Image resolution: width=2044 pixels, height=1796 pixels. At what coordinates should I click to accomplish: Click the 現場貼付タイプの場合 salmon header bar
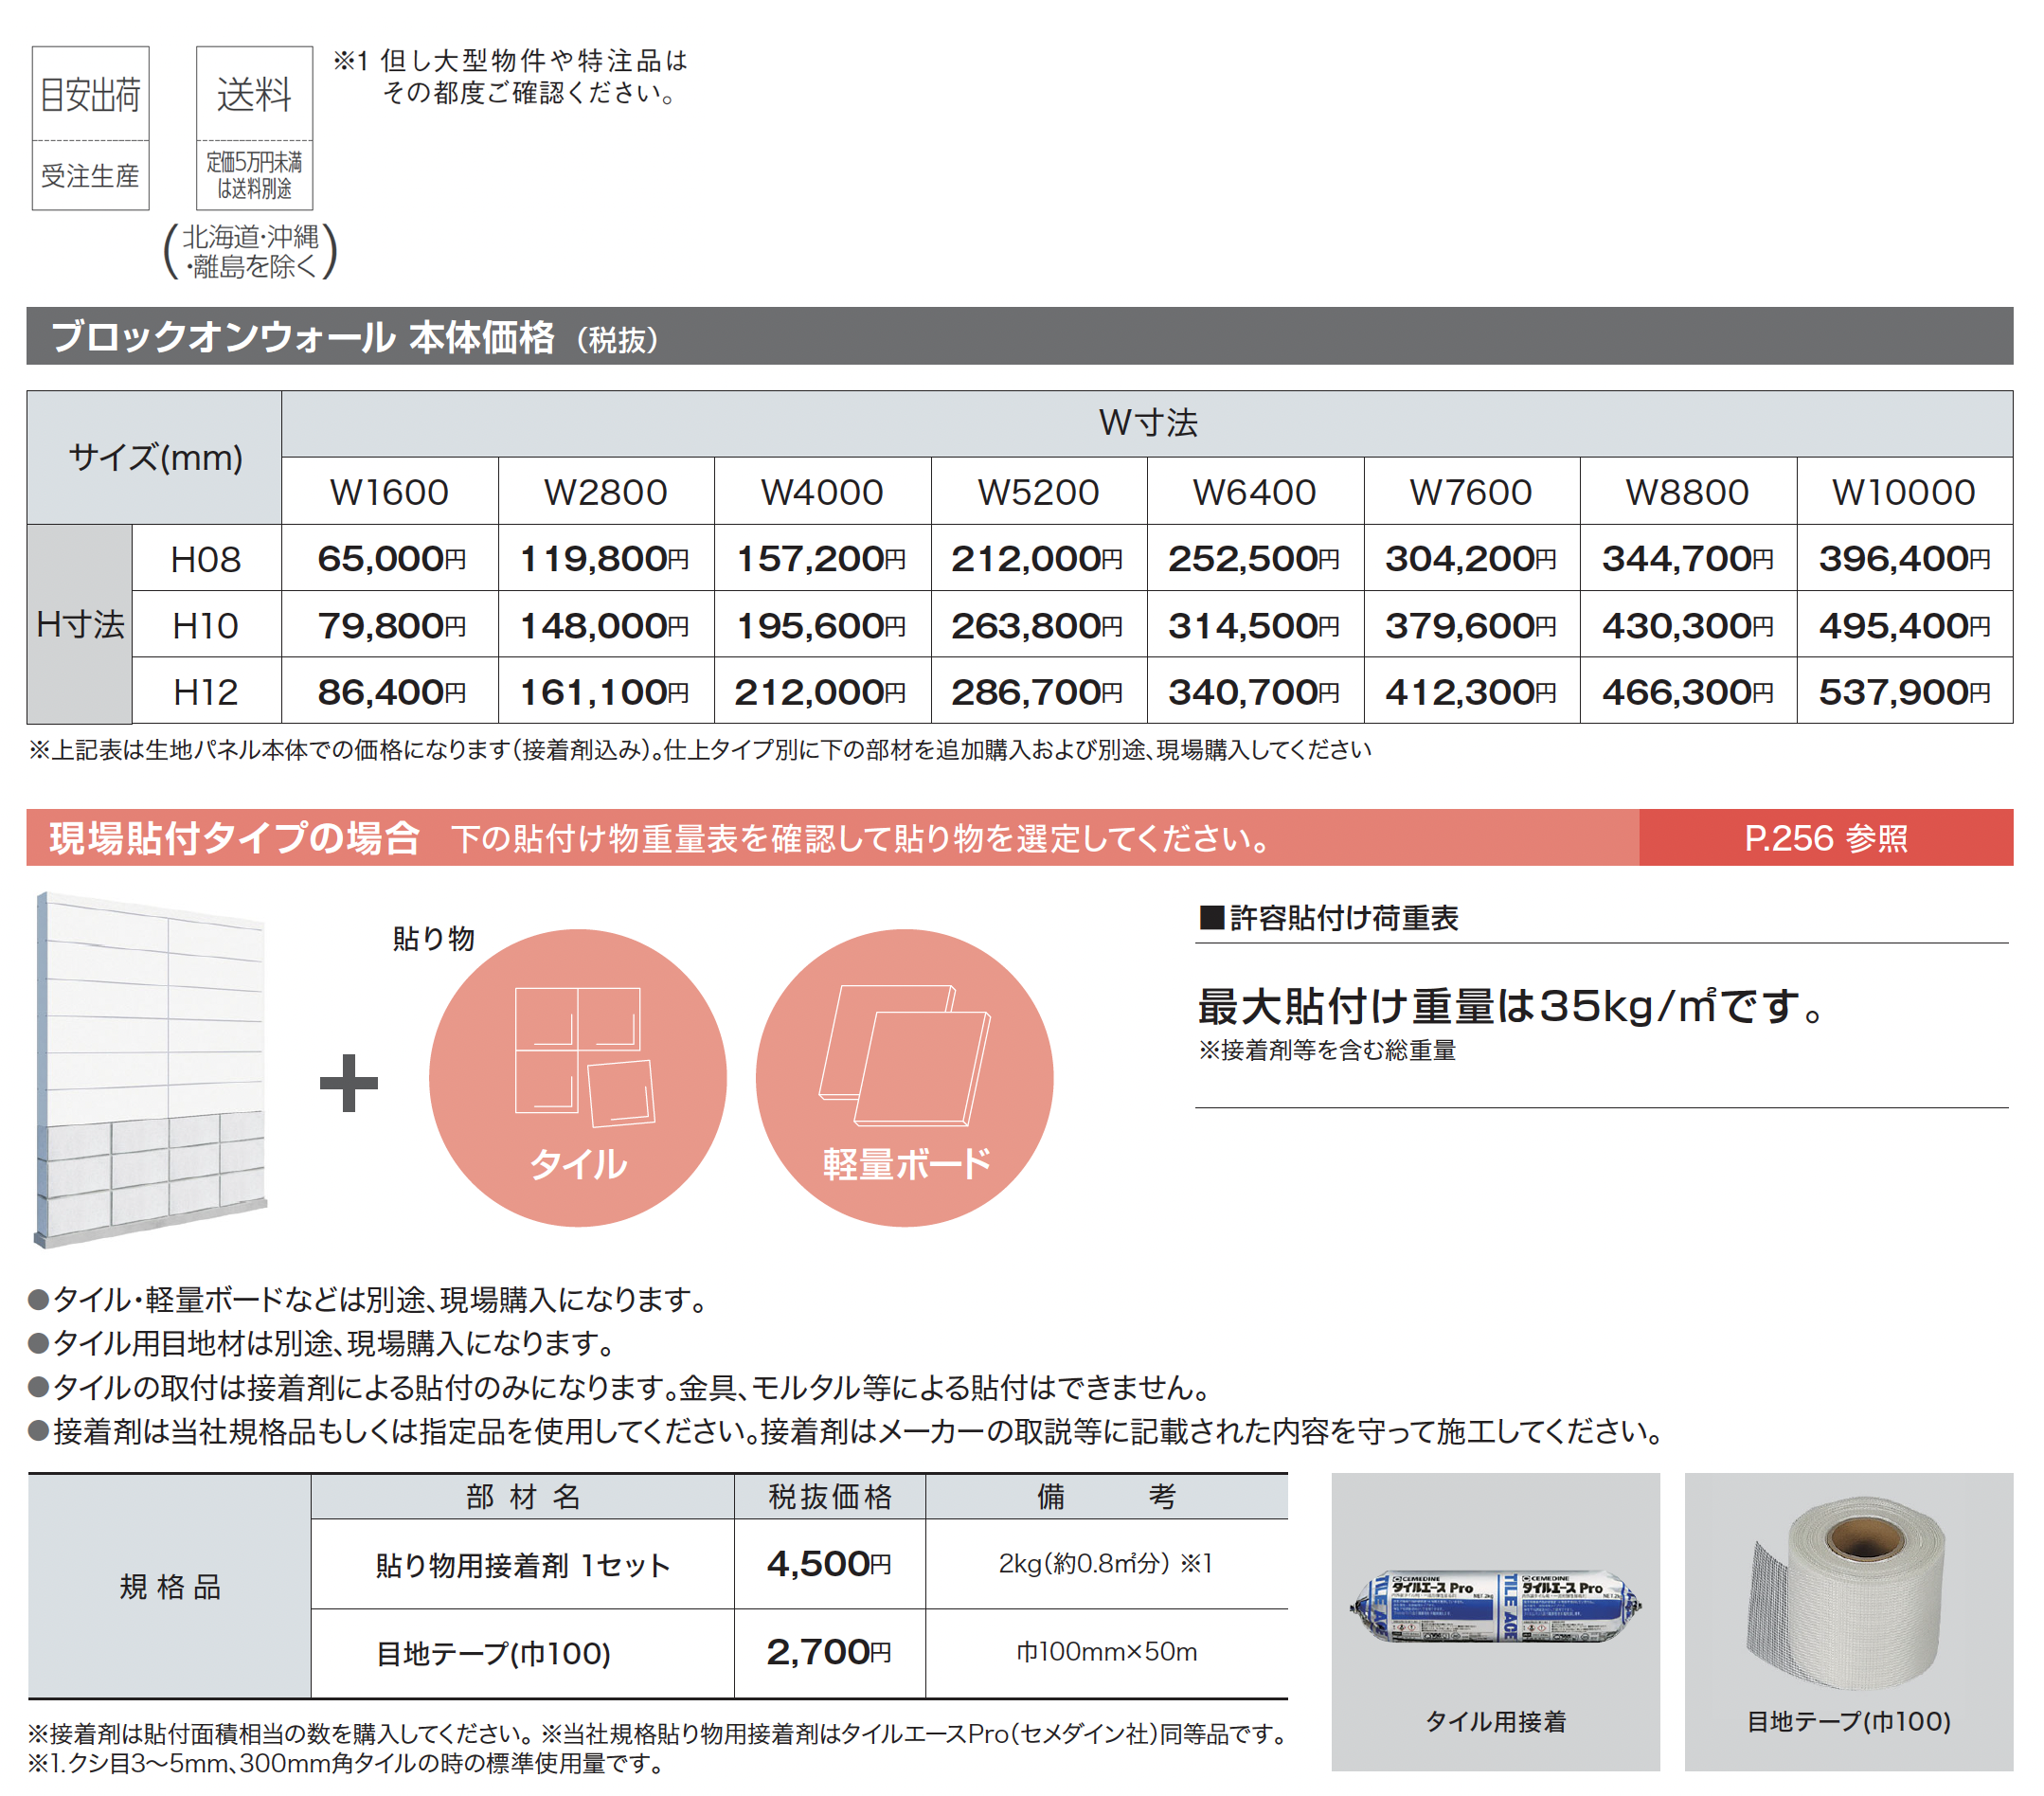tap(830, 838)
